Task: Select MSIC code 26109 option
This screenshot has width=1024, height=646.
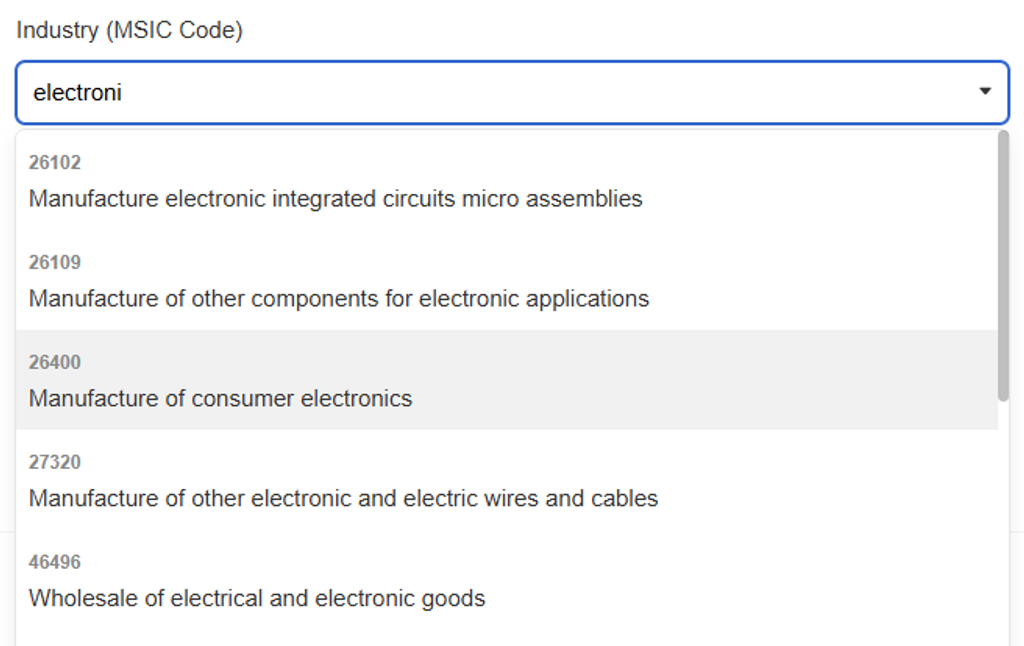Action: tap(55, 262)
